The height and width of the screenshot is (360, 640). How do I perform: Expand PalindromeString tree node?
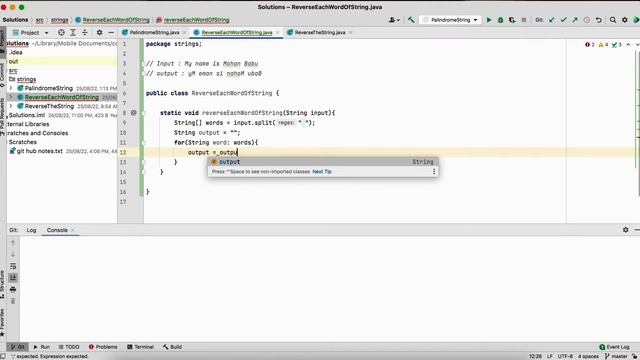(11, 88)
